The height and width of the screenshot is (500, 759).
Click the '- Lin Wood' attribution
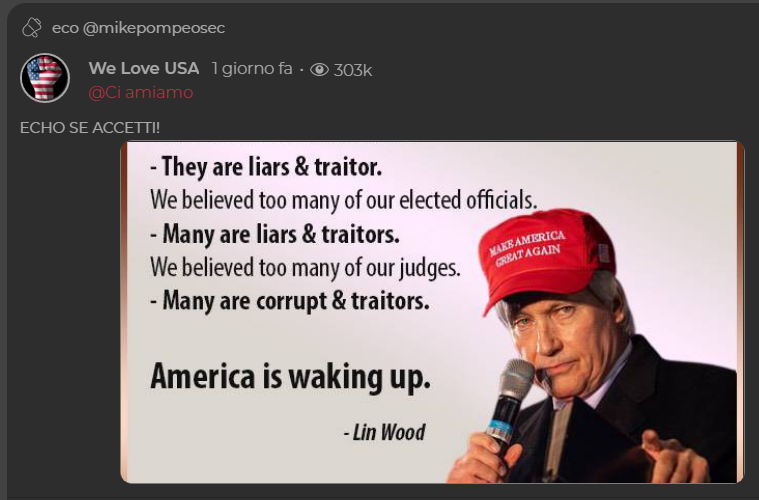click(384, 432)
